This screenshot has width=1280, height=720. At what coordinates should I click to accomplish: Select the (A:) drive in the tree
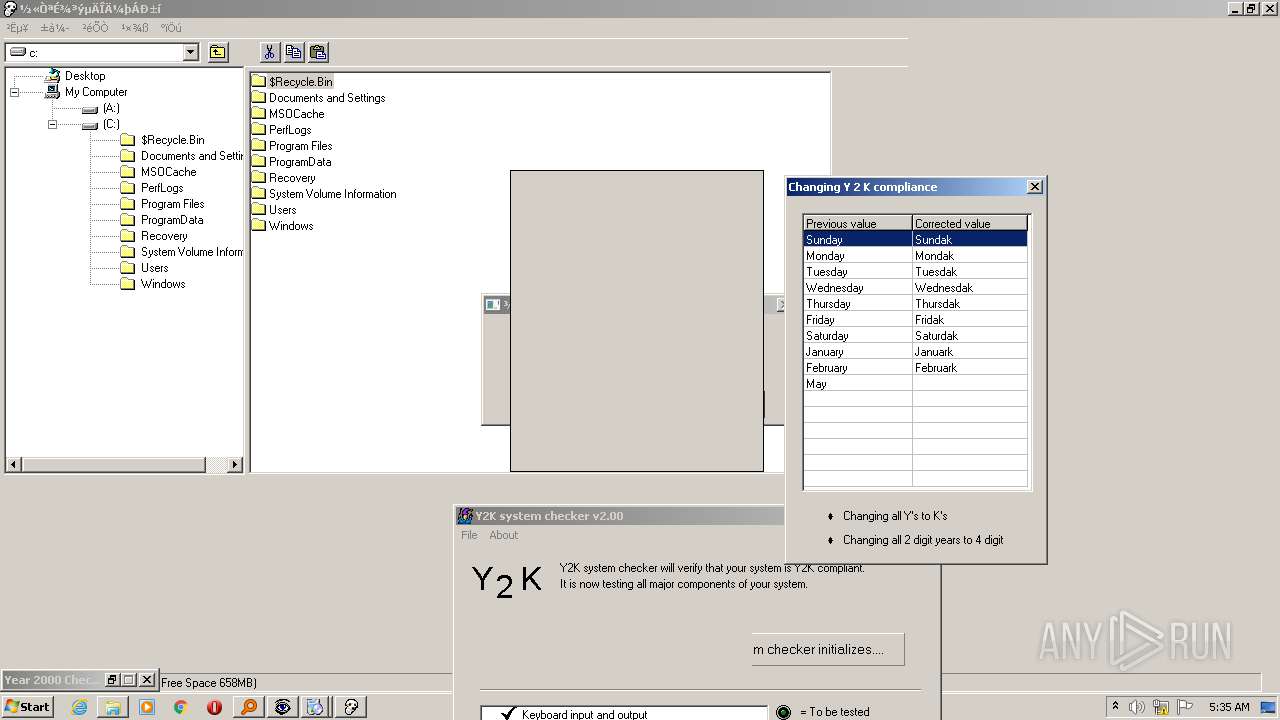(x=111, y=108)
